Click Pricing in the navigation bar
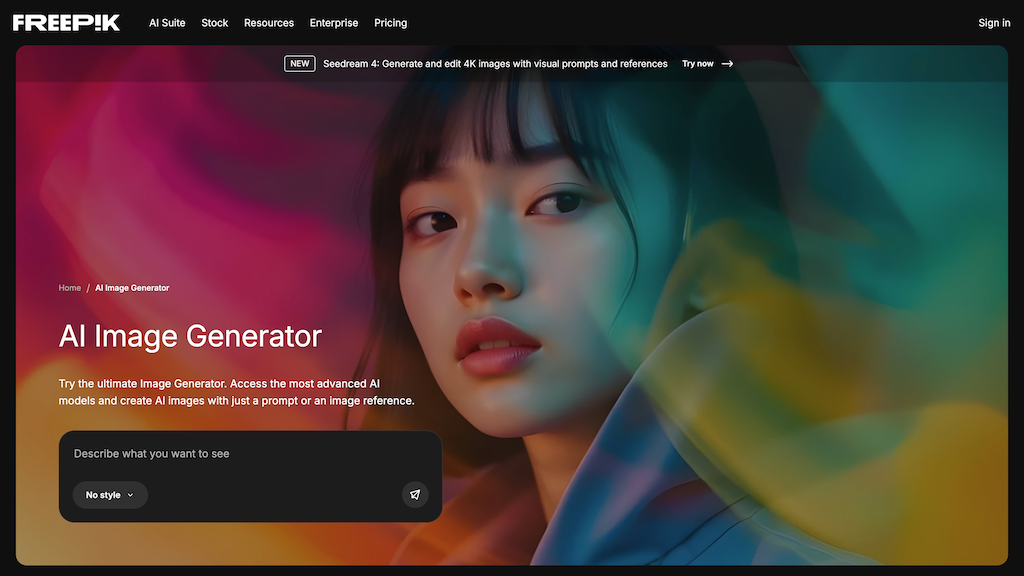Viewport: 1024px width, 576px height. pyautogui.click(x=390, y=22)
